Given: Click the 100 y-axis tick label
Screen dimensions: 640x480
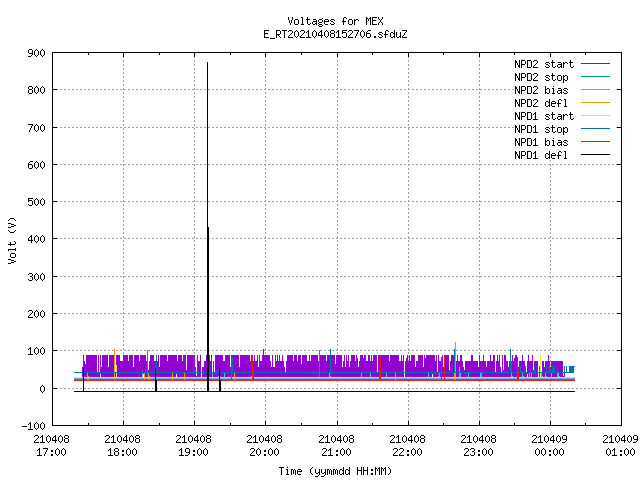Looking at the screenshot, I should [36, 351].
